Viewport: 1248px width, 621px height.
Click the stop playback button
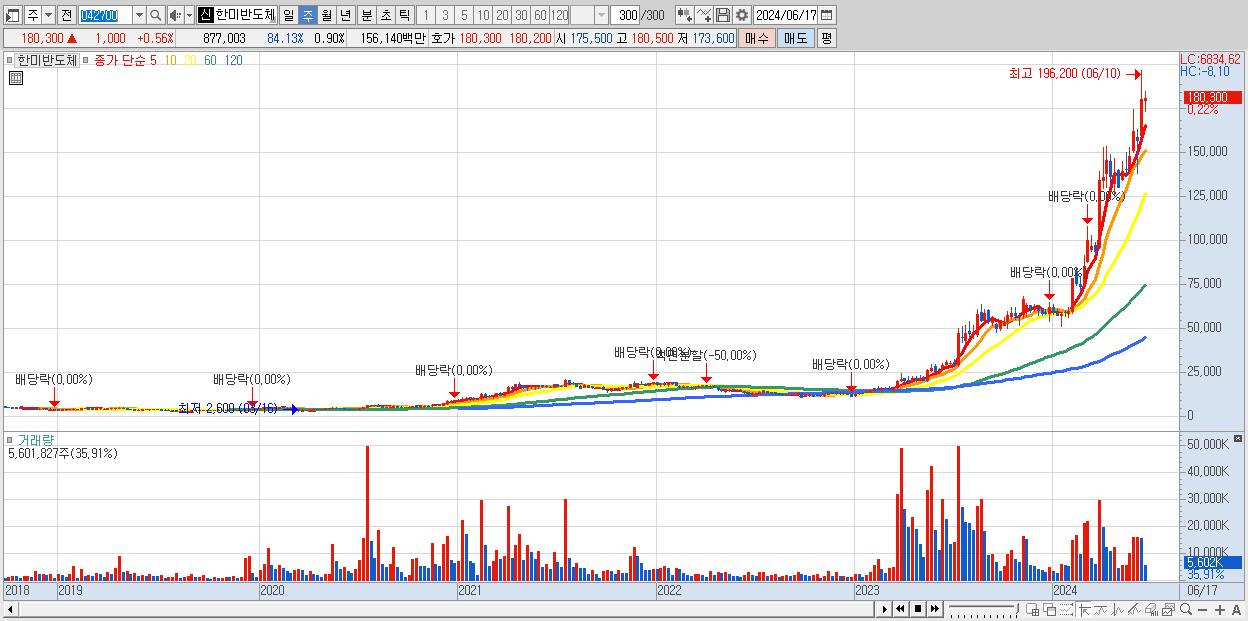[917, 609]
